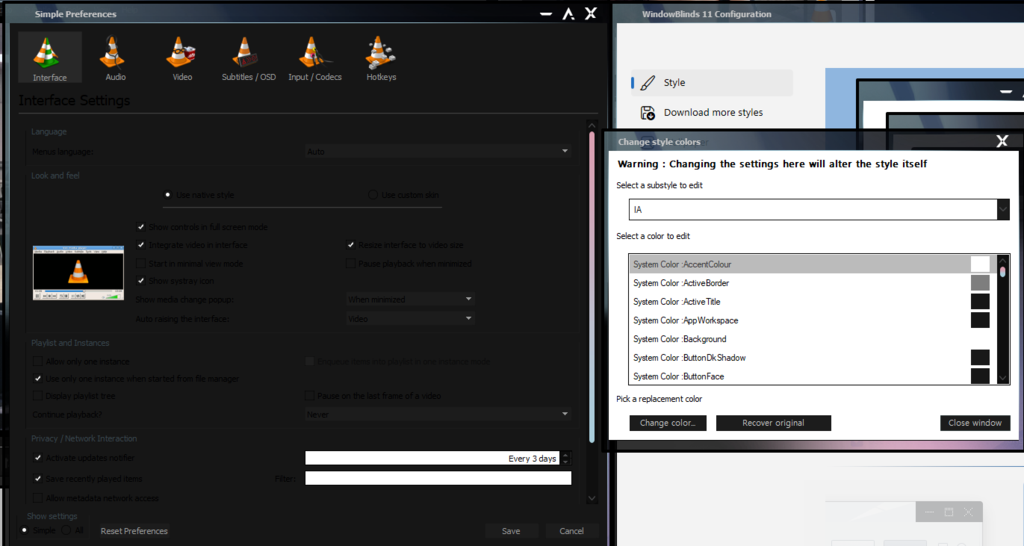This screenshot has width=1024, height=546.
Task: Open the Continue playback dropdown
Action: coord(438,414)
